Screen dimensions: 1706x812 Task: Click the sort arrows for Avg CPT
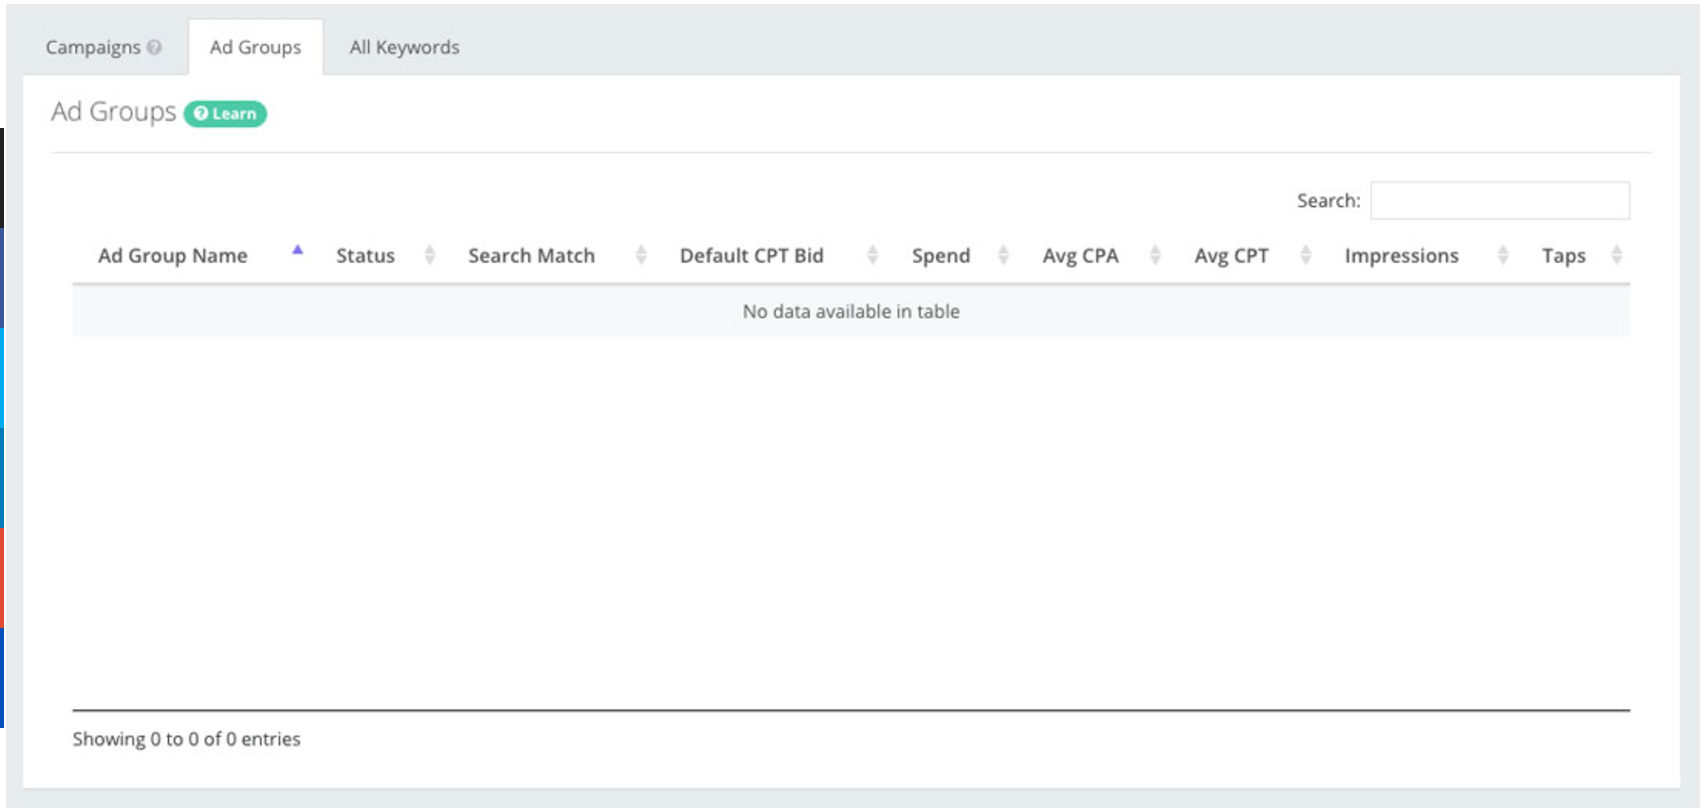point(1305,256)
